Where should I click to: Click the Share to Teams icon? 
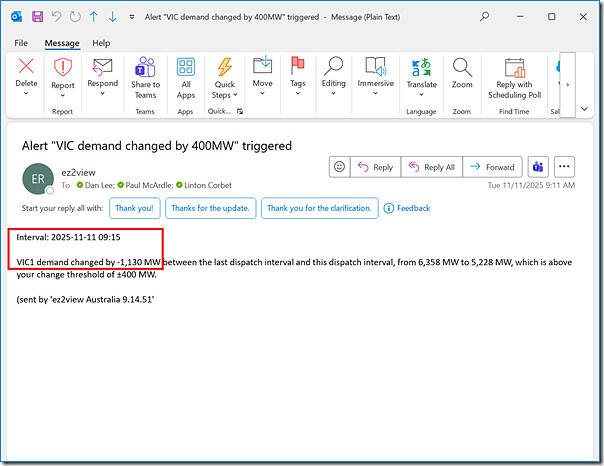145,67
